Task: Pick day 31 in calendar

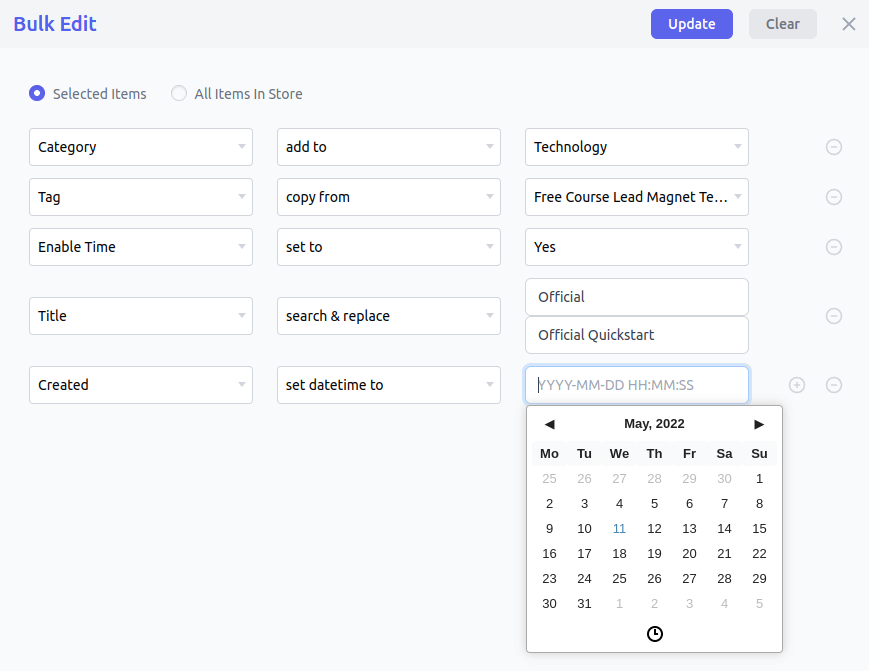Action: click(584, 603)
